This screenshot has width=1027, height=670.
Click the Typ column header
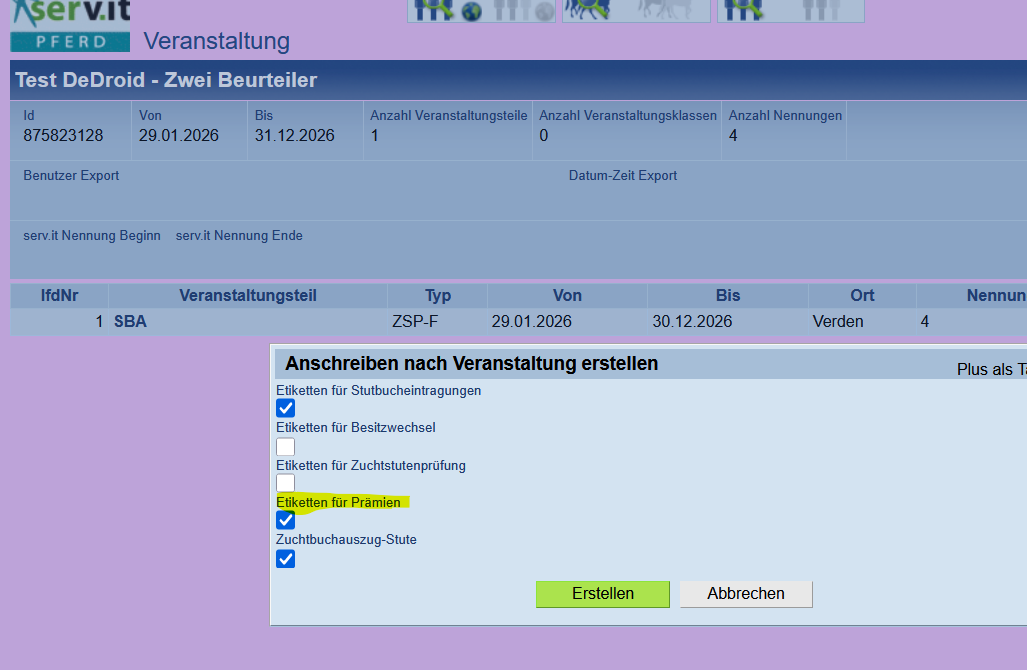[438, 296]
